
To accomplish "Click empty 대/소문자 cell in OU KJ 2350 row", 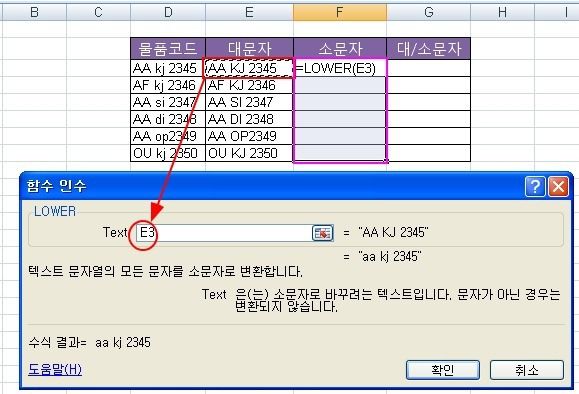I will click(429, 153).
